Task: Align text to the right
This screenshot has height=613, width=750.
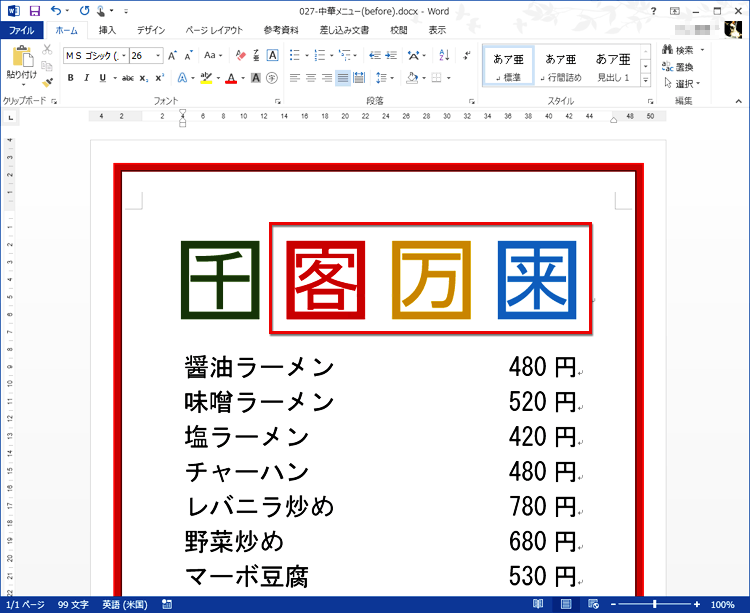Action: 327,78
